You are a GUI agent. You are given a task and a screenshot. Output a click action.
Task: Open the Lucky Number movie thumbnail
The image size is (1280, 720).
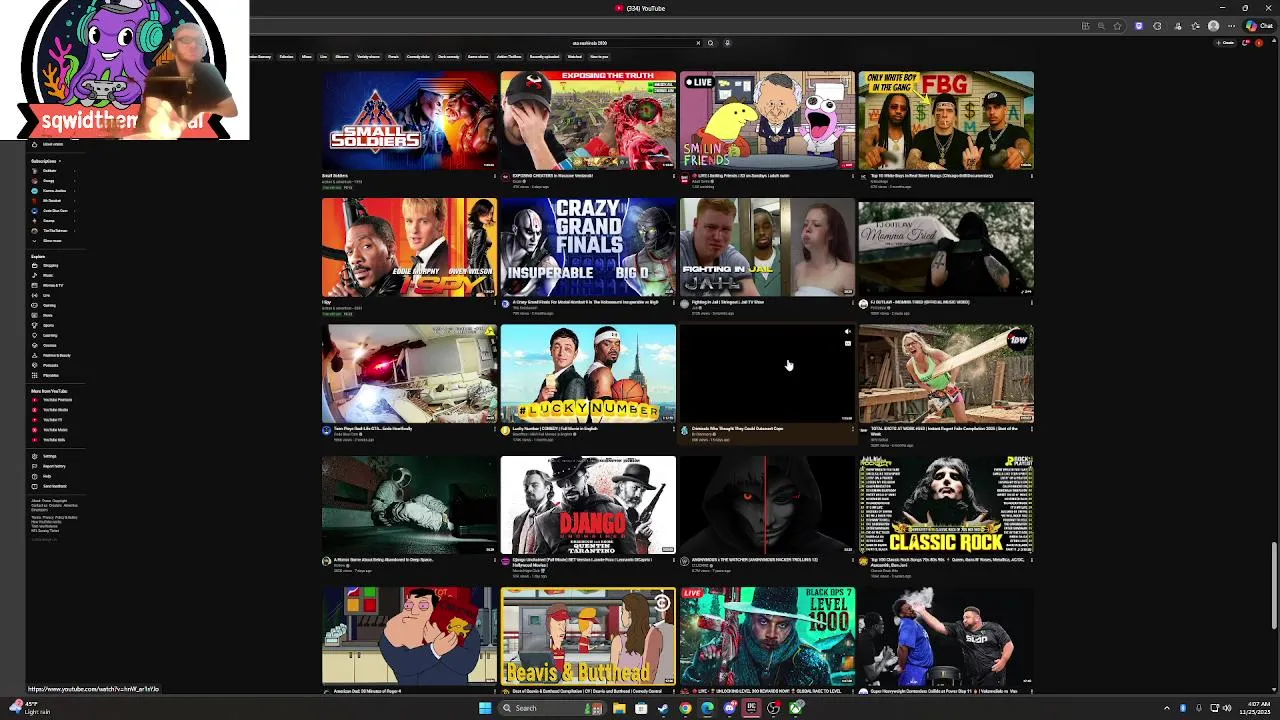(x=588, y=373)
